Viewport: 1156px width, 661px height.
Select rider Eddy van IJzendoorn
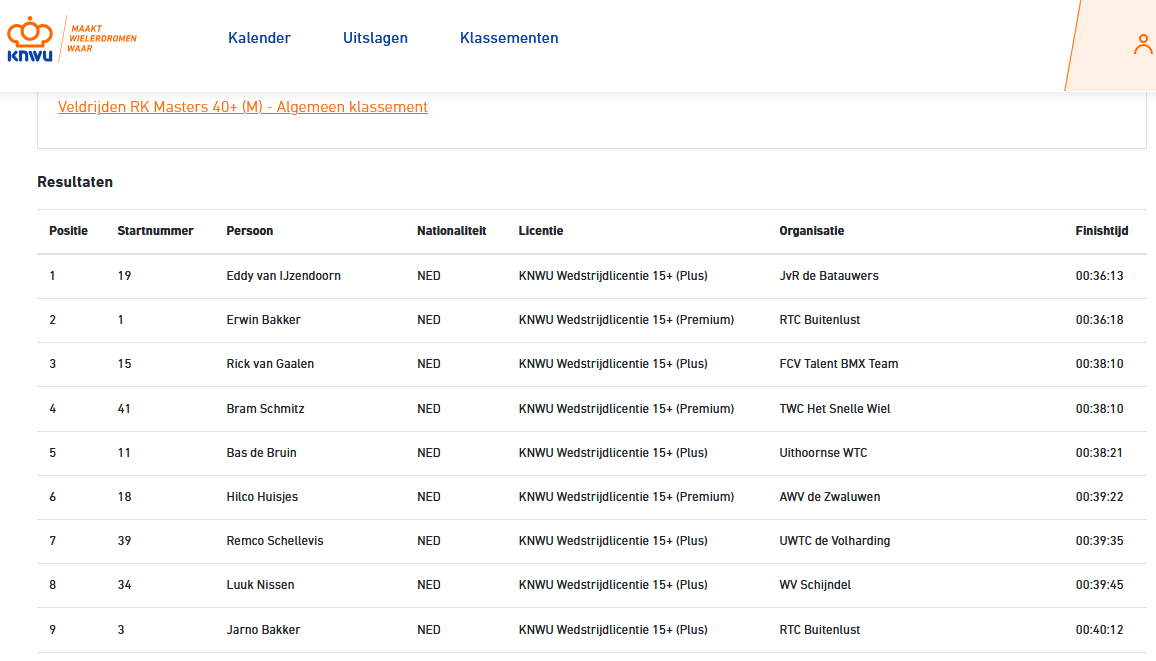pyautogui.click(x=283, y=276)
